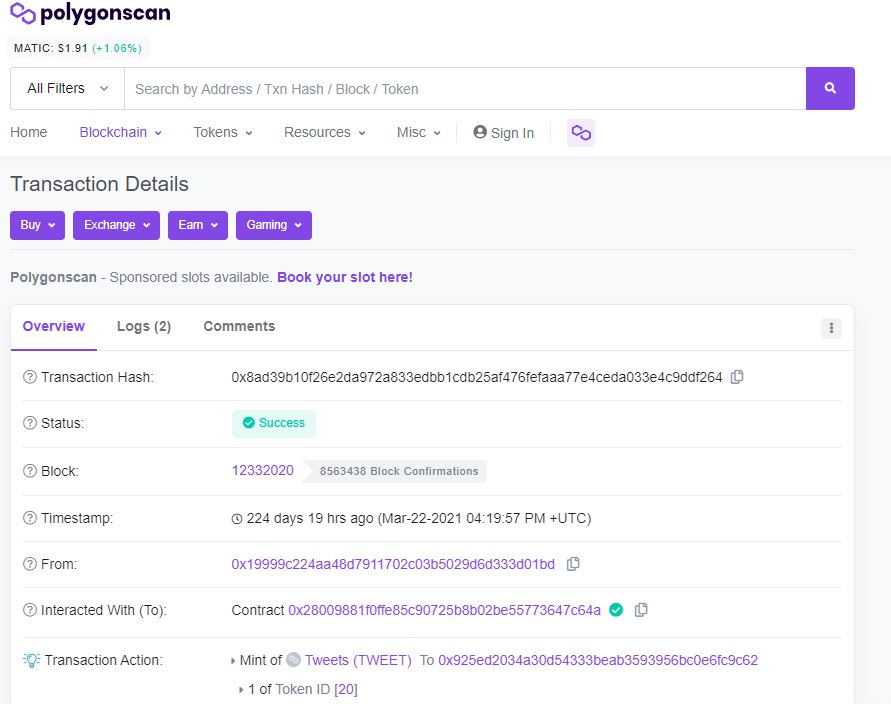
Task: Copy the From address
Action: pos(573,564)
